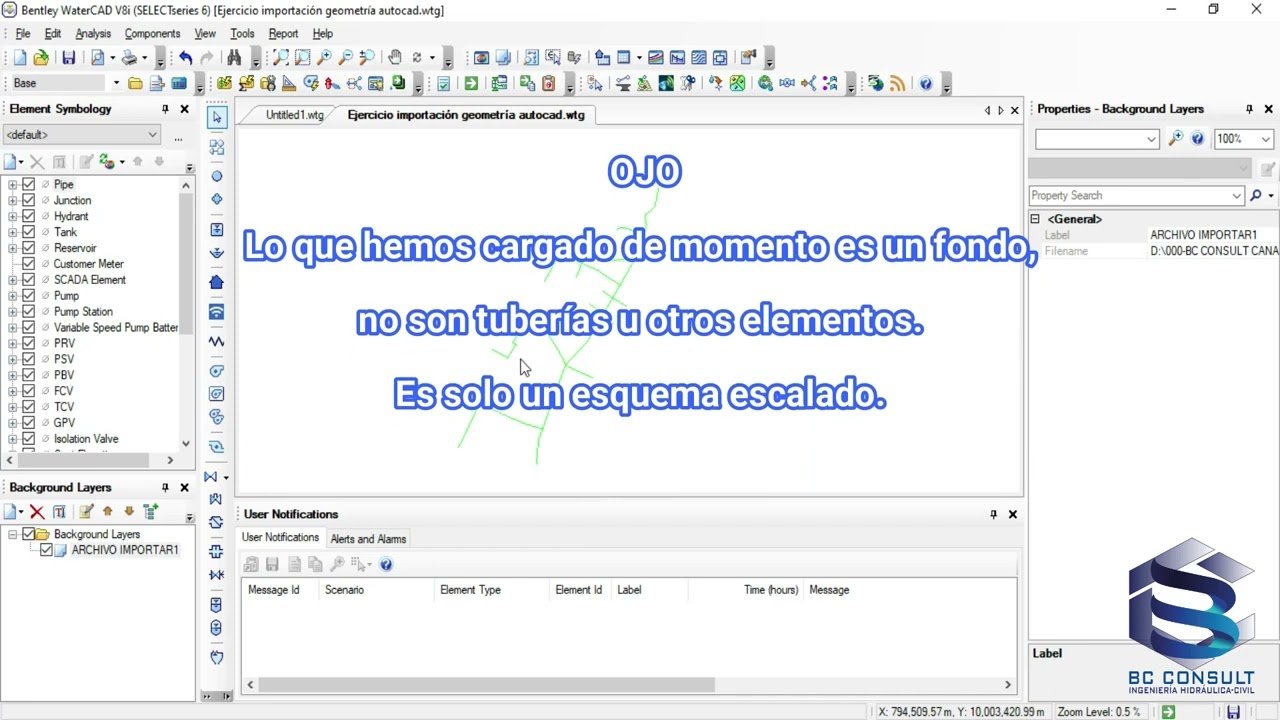
Task: Toggle the Tank symbology checkbox
Action: [29, 232]
